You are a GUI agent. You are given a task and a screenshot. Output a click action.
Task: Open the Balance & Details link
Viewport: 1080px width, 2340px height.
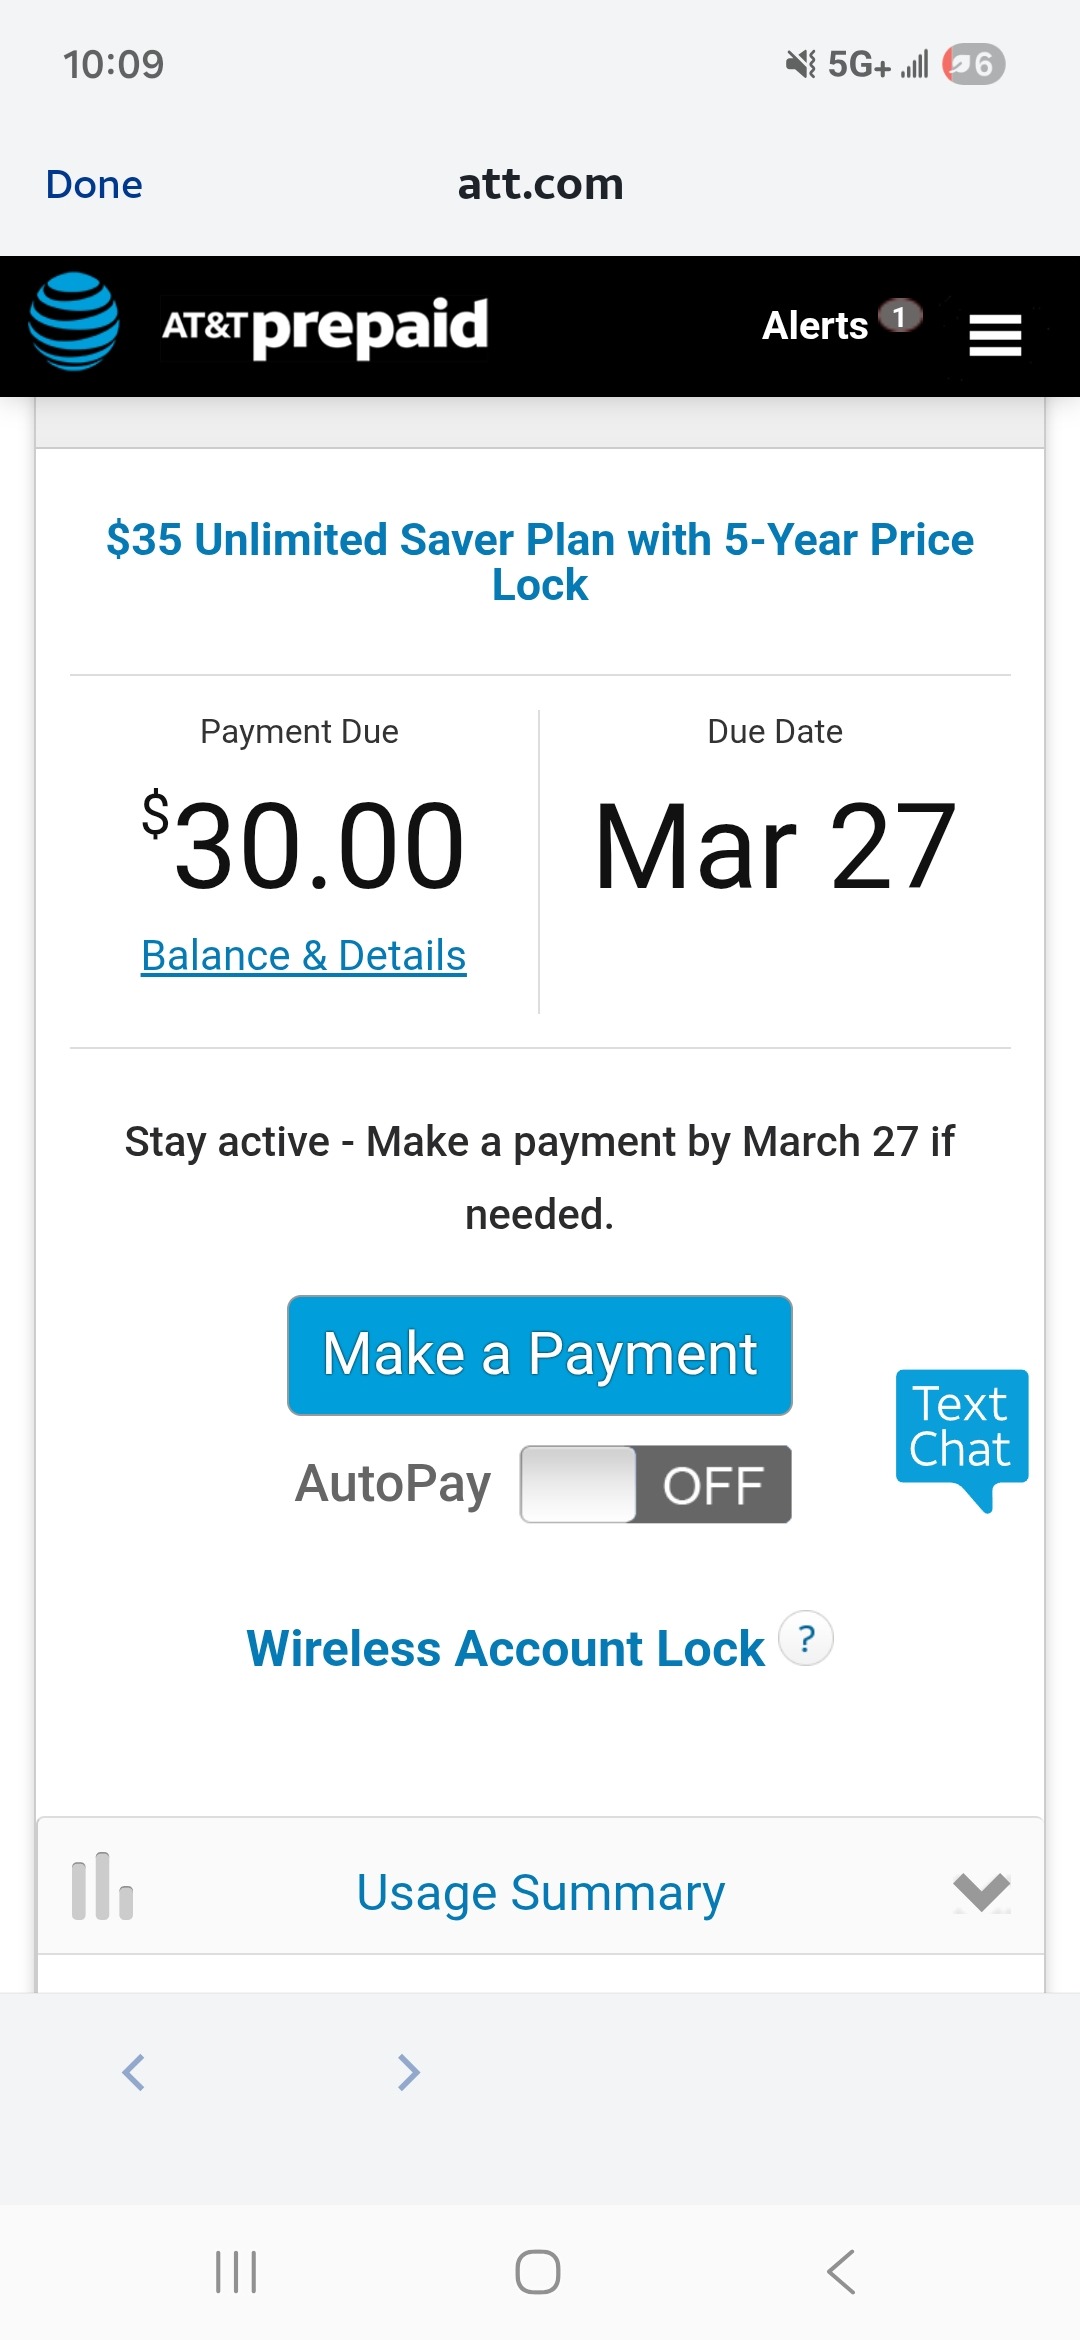click(x=304, y=956)
